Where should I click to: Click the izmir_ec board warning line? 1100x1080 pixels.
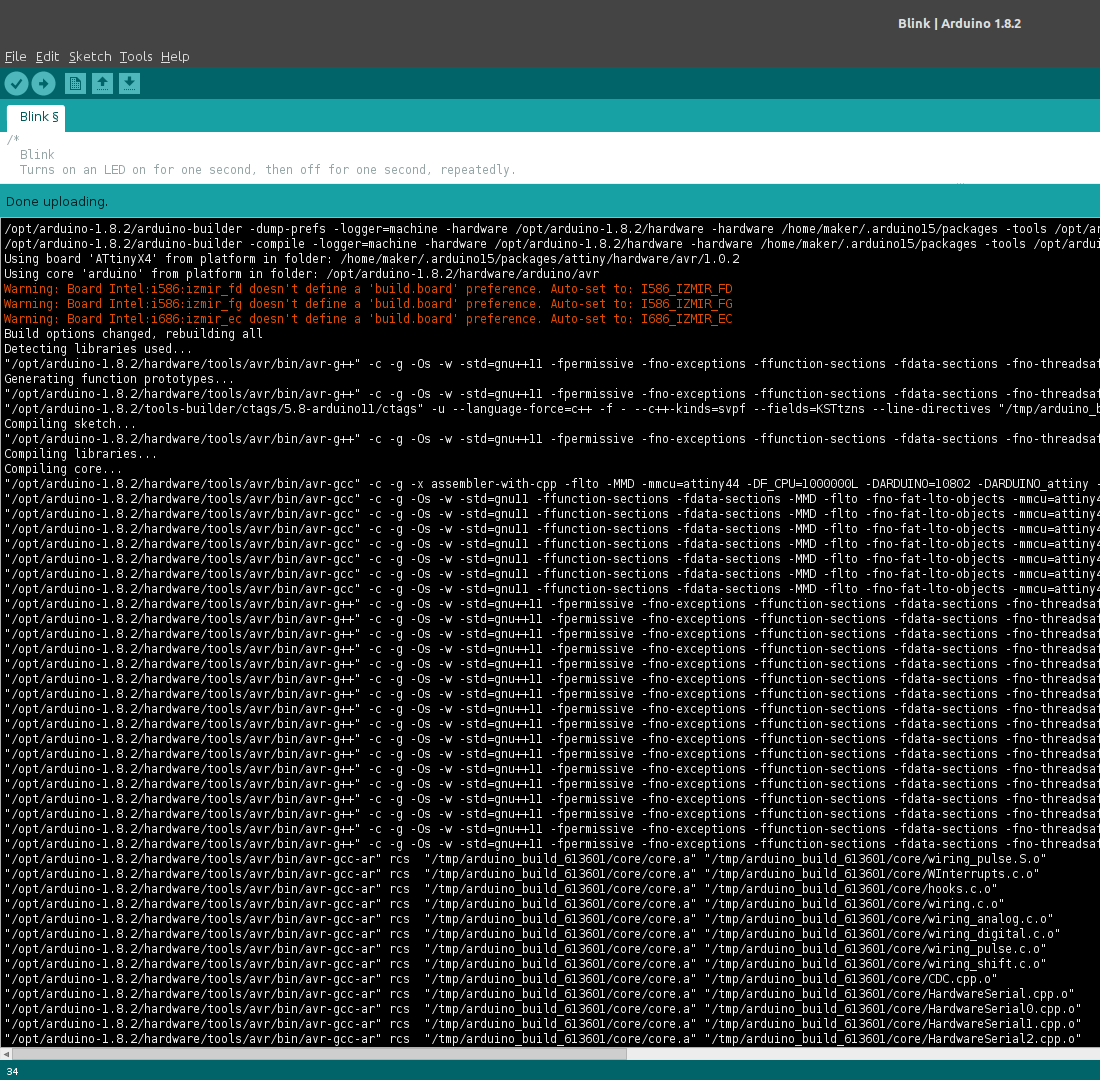pyautogui.click(x=368, y=319)
